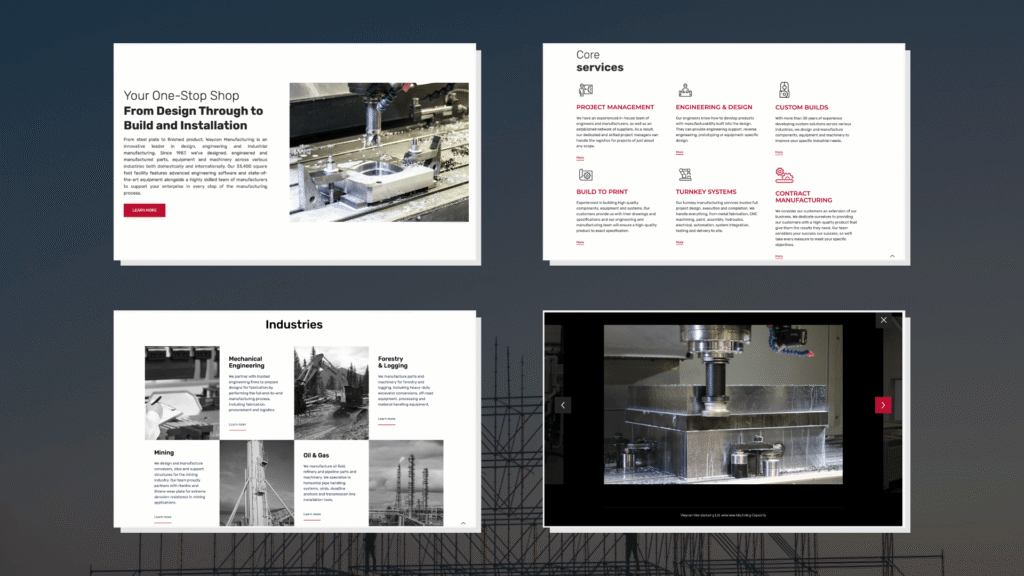Screen dimensions: 1024x576
Task: Select the Oil & Gas industry title
Action: 316,455
